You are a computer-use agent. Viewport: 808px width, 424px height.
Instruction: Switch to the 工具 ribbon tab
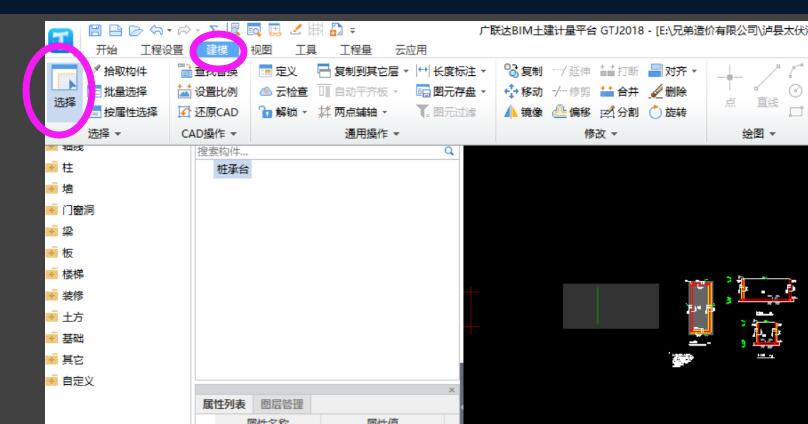(x=306, y=50)
